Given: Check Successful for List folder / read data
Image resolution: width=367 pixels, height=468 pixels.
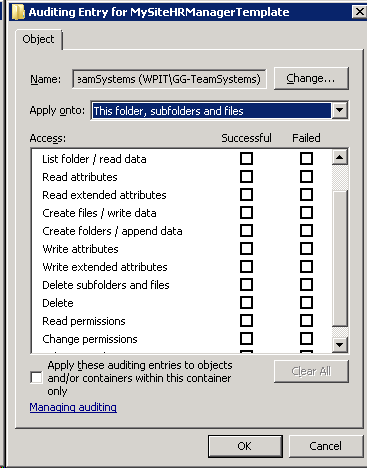Looking at the screenshot, I should [x=246, y=159].
